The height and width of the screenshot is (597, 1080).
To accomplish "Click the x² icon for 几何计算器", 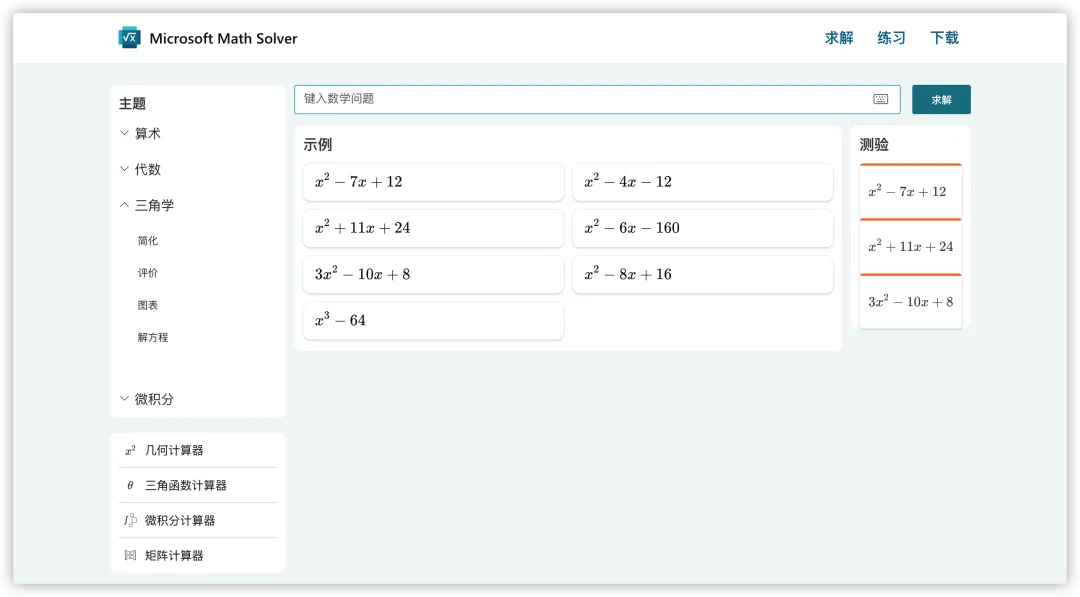I will pyautogui.click(x=130, y=451).
